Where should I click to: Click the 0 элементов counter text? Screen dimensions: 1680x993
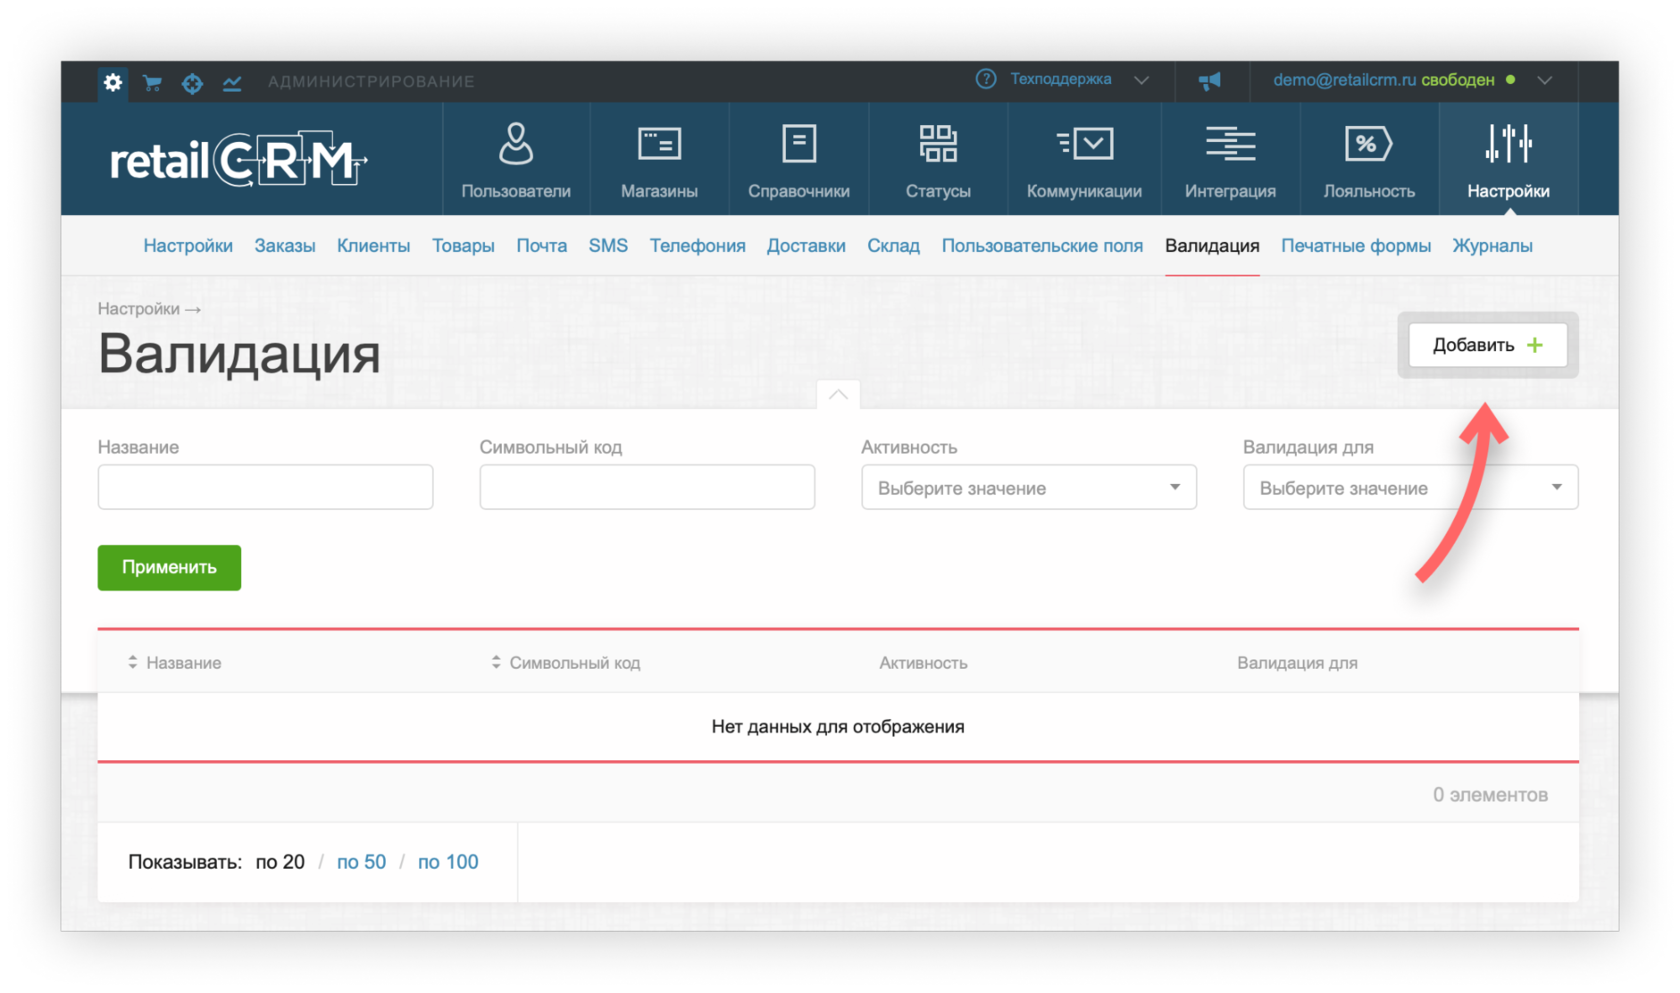point(1490,795)
